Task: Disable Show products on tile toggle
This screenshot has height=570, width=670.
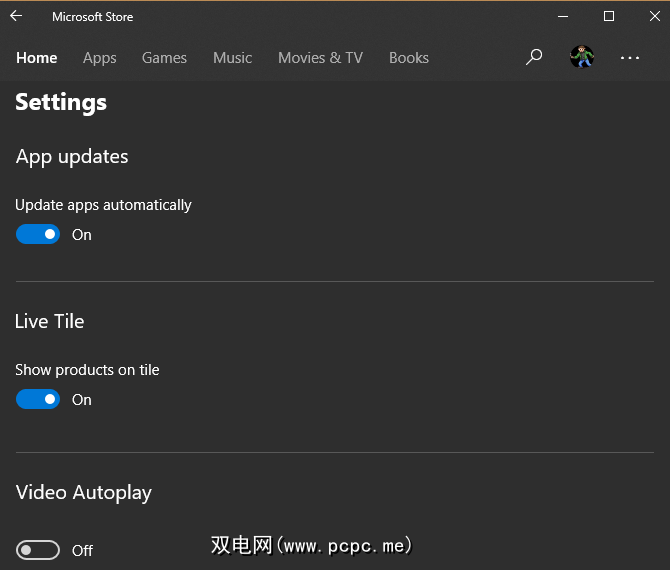Action: pos(38,400)
